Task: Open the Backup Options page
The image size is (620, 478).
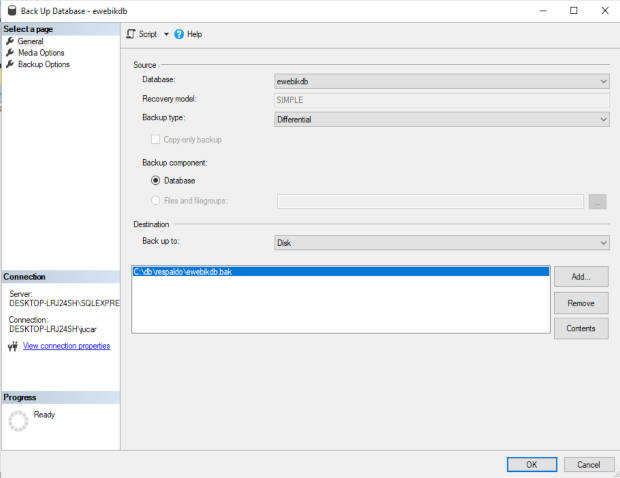Action: (x=44, y=64)
